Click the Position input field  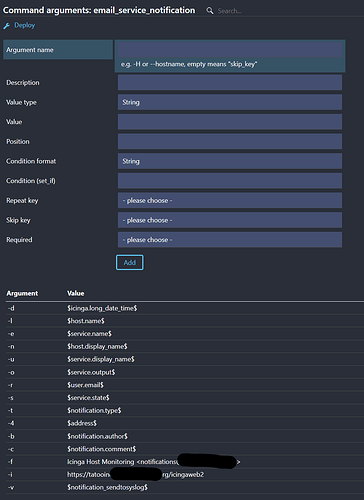click(230, 141)
